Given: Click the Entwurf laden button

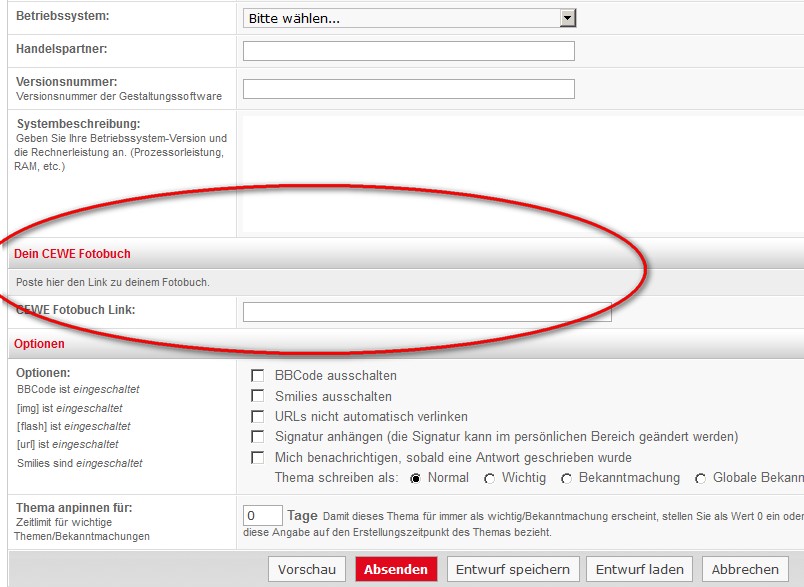Looking at the screenshot, I should (x=639, y=569).
